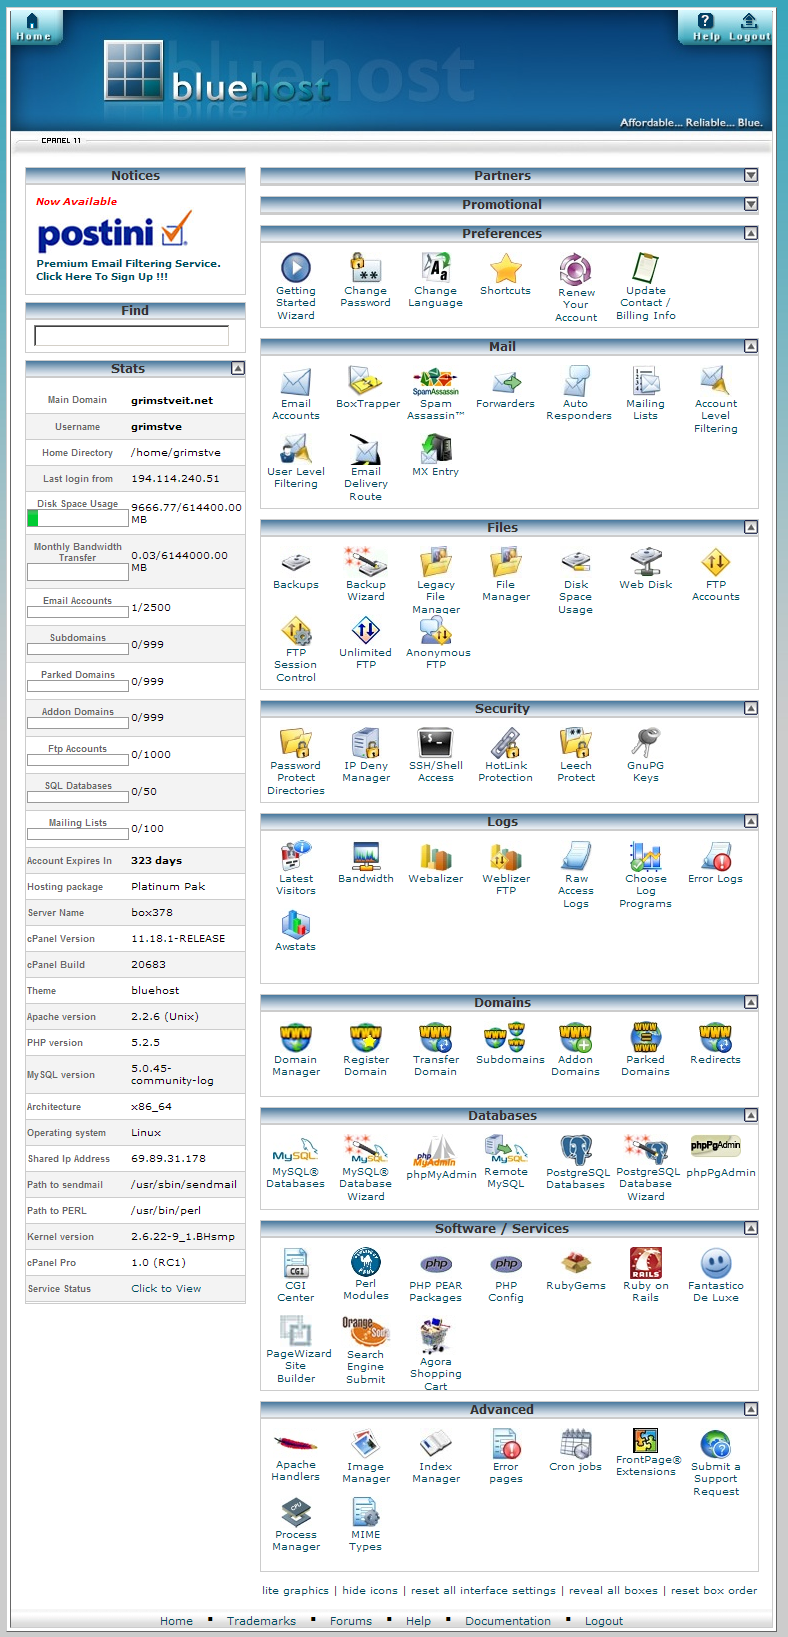The image size is (788, 1637).
Task: Open Forums in footer menu
Action: tap(351, 1621)
